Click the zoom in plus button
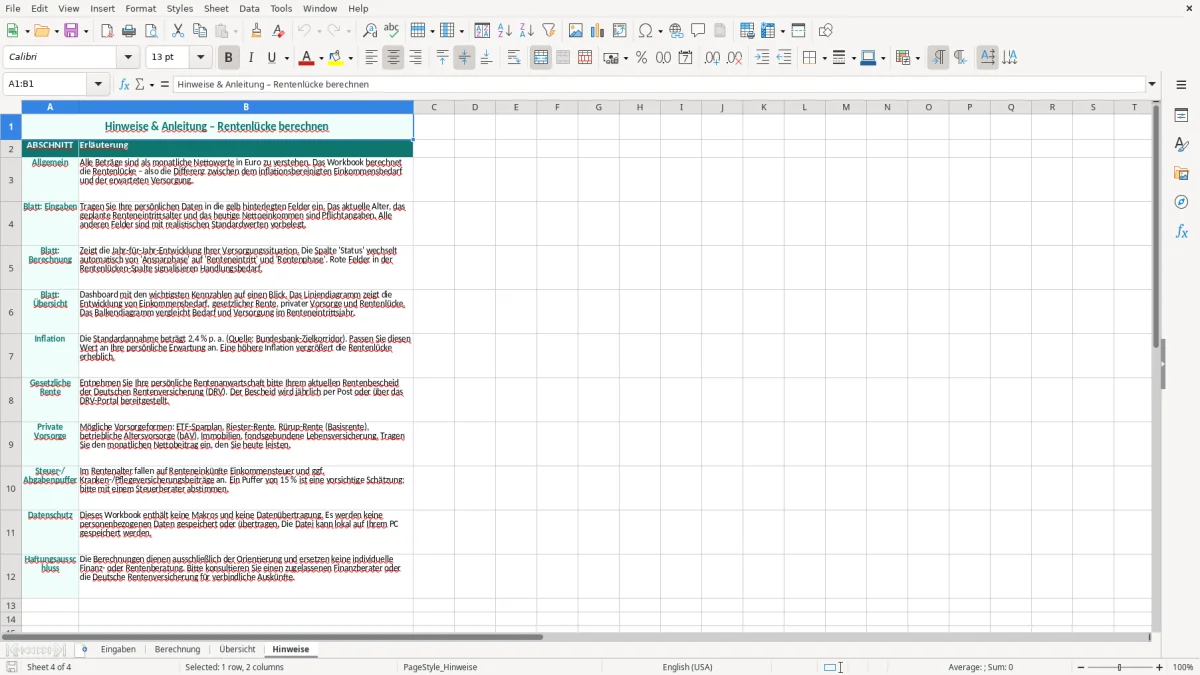This screenshot has height=675, width=1200. coord(1160,667)
